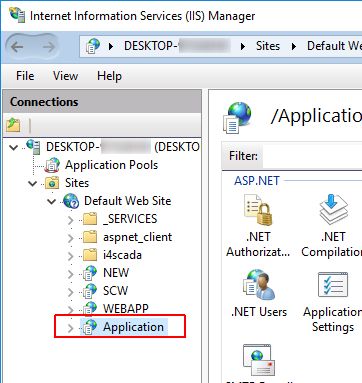Open dropdown arrow after DESKTOP breadcrumb
This screenshot has height=383, width=362.
(x=243, y=46)
